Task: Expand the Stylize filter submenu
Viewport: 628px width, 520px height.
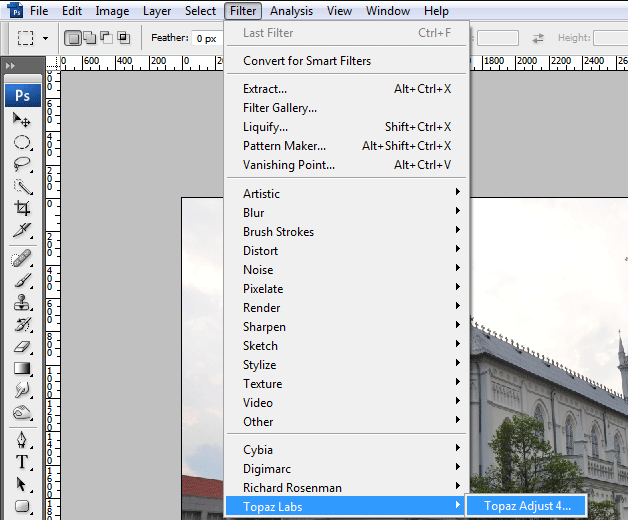Action: click(346, 365)
